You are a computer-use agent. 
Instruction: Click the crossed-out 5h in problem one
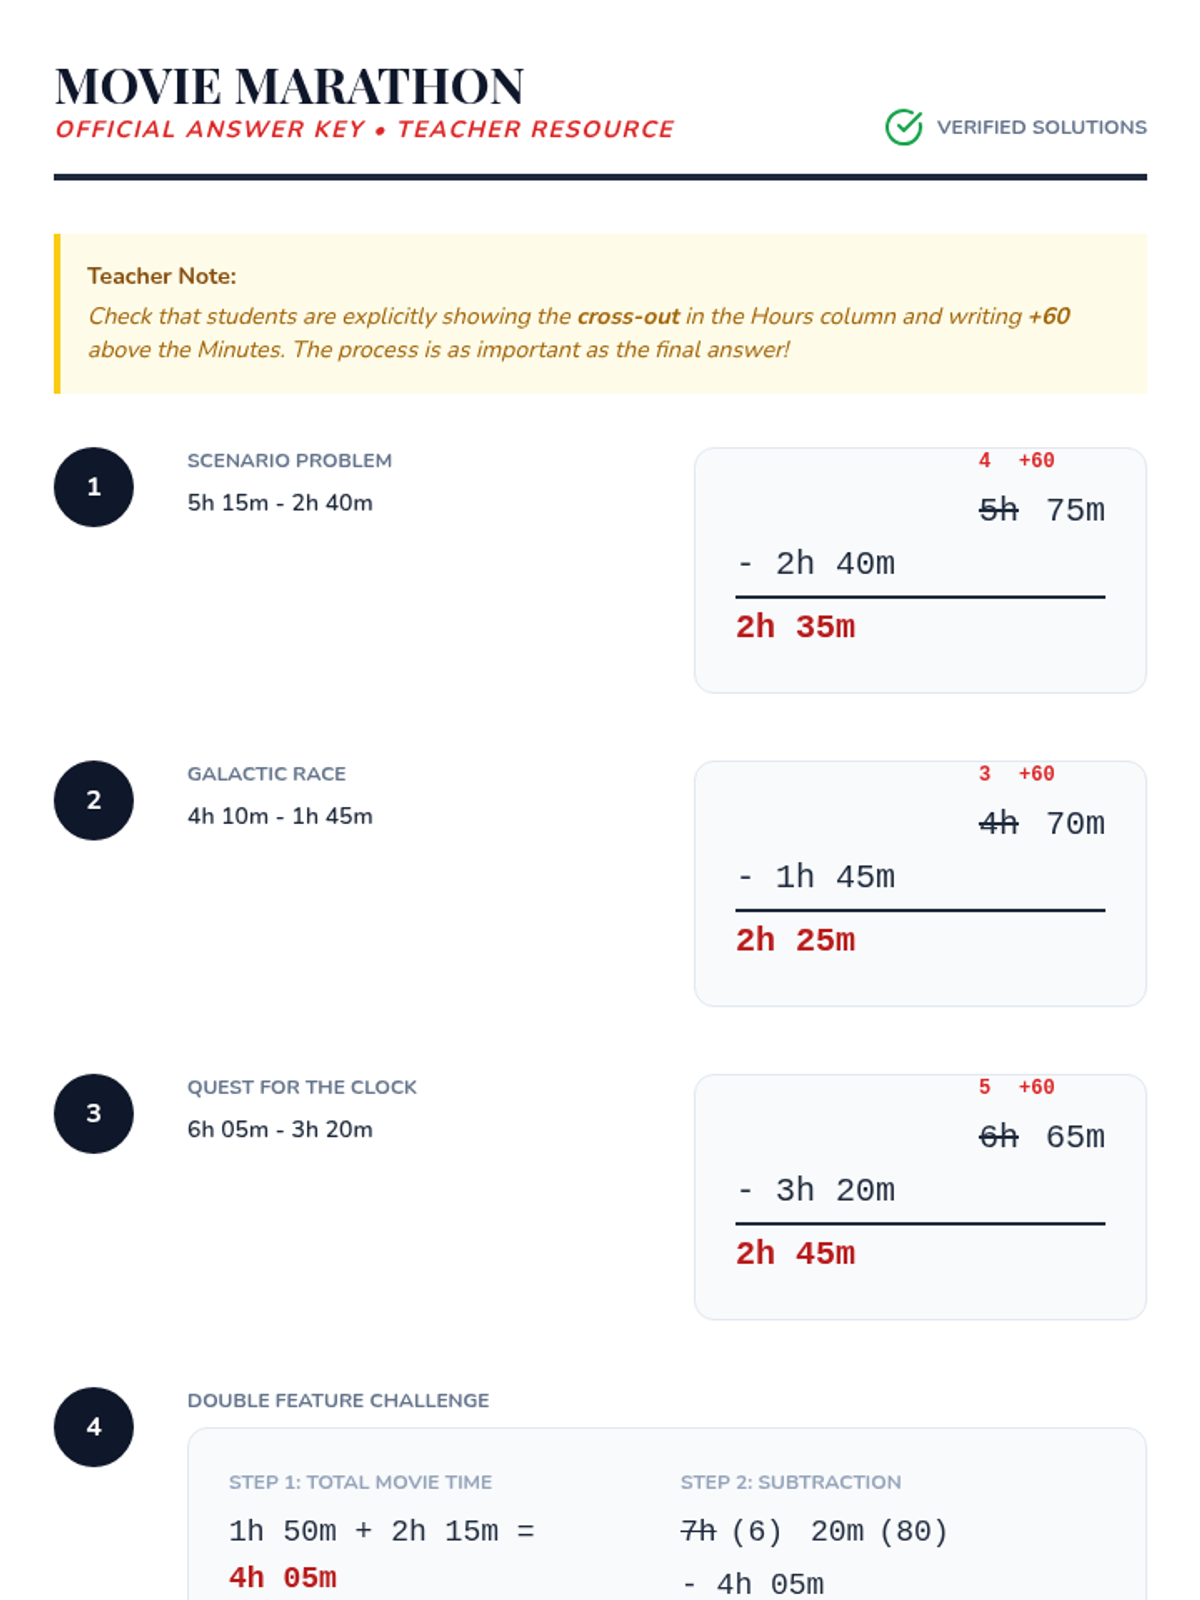pyautogui.click(x=998, y=510)
